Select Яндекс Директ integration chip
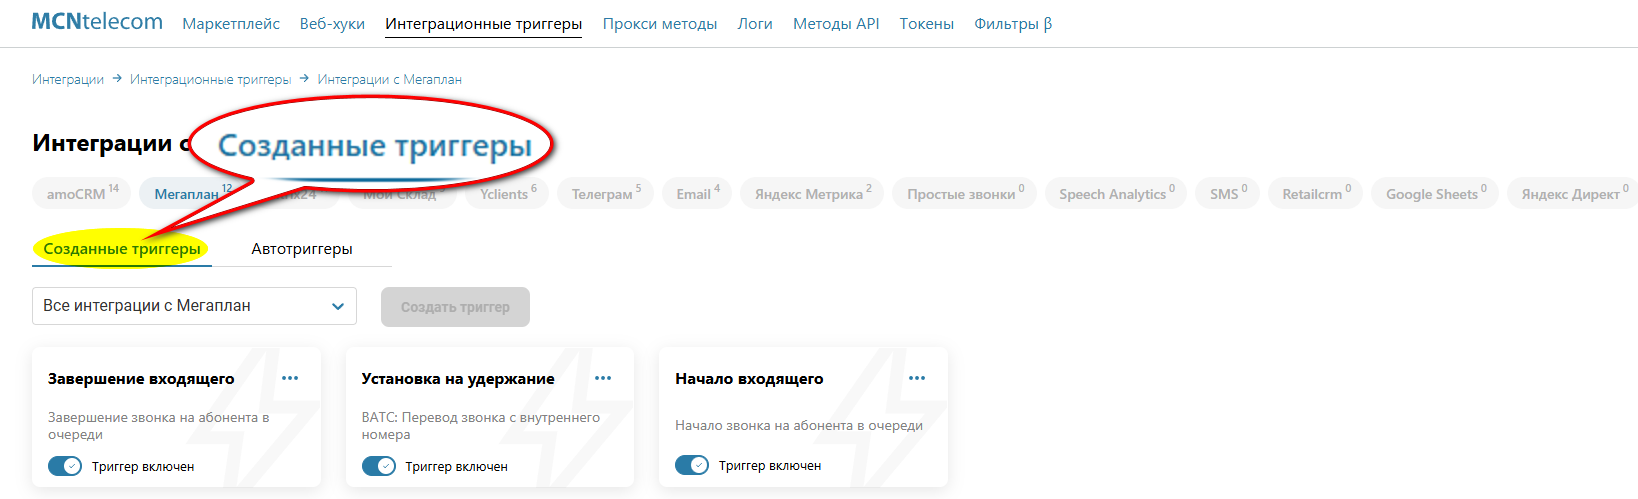The height and width of the screenshot is (499, 1638). pos(1573,193)
